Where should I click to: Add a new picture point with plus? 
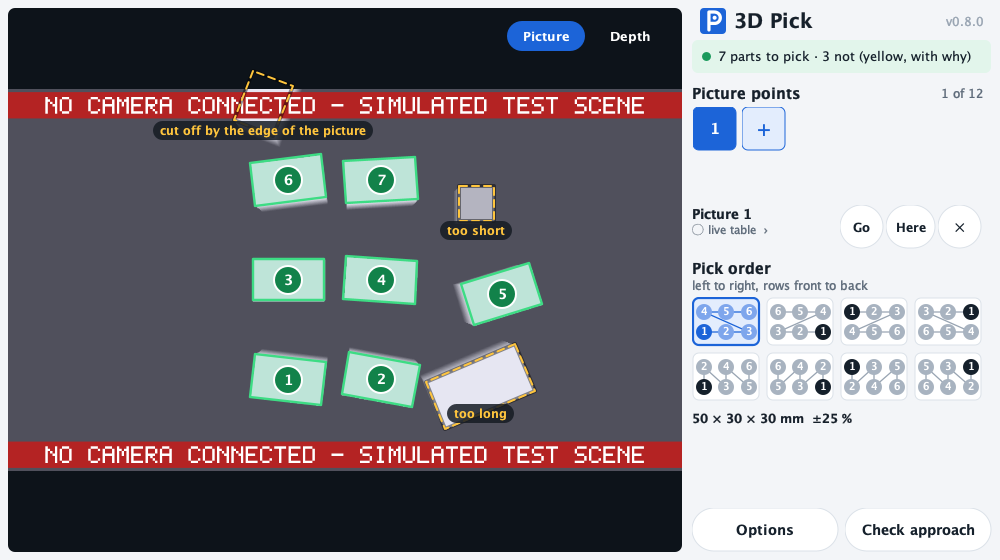[x=763, y=129]
